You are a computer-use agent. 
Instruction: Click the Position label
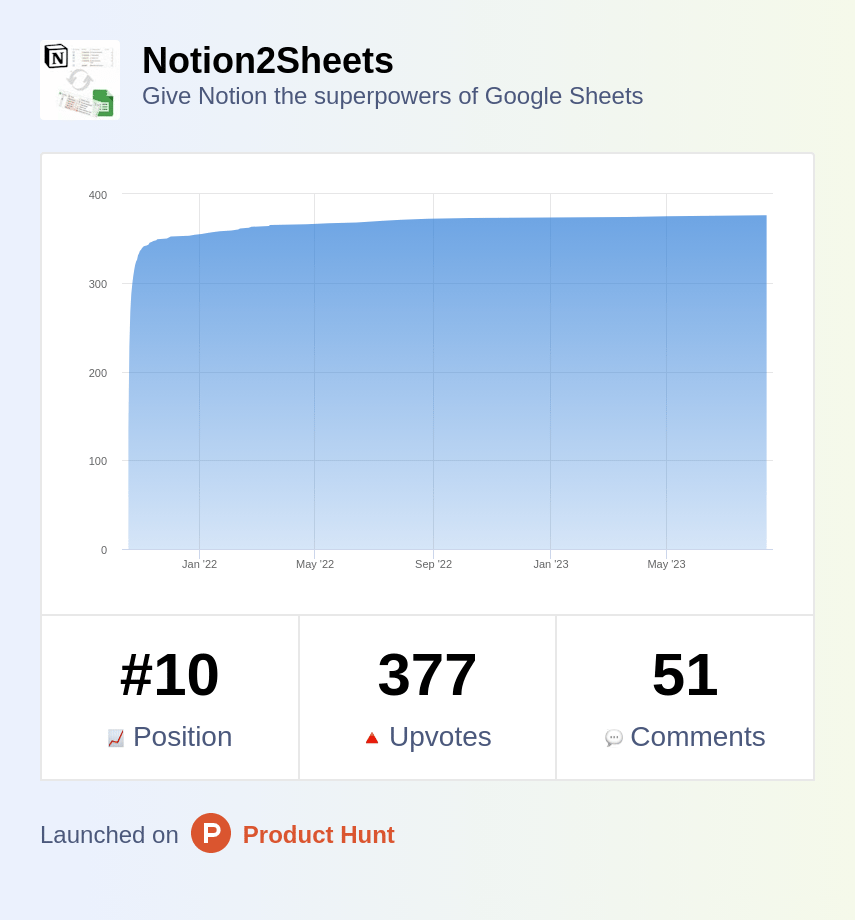click(x=183, y=737)
